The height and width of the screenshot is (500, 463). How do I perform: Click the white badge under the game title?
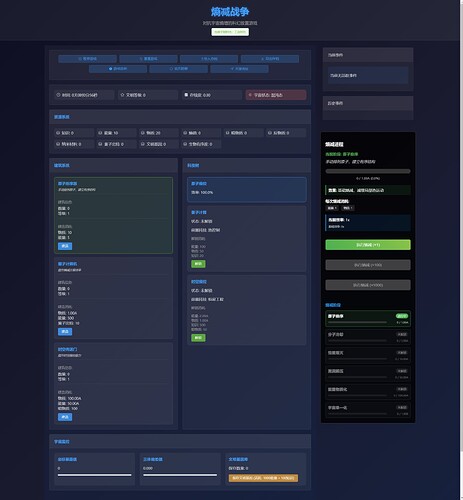230,32
